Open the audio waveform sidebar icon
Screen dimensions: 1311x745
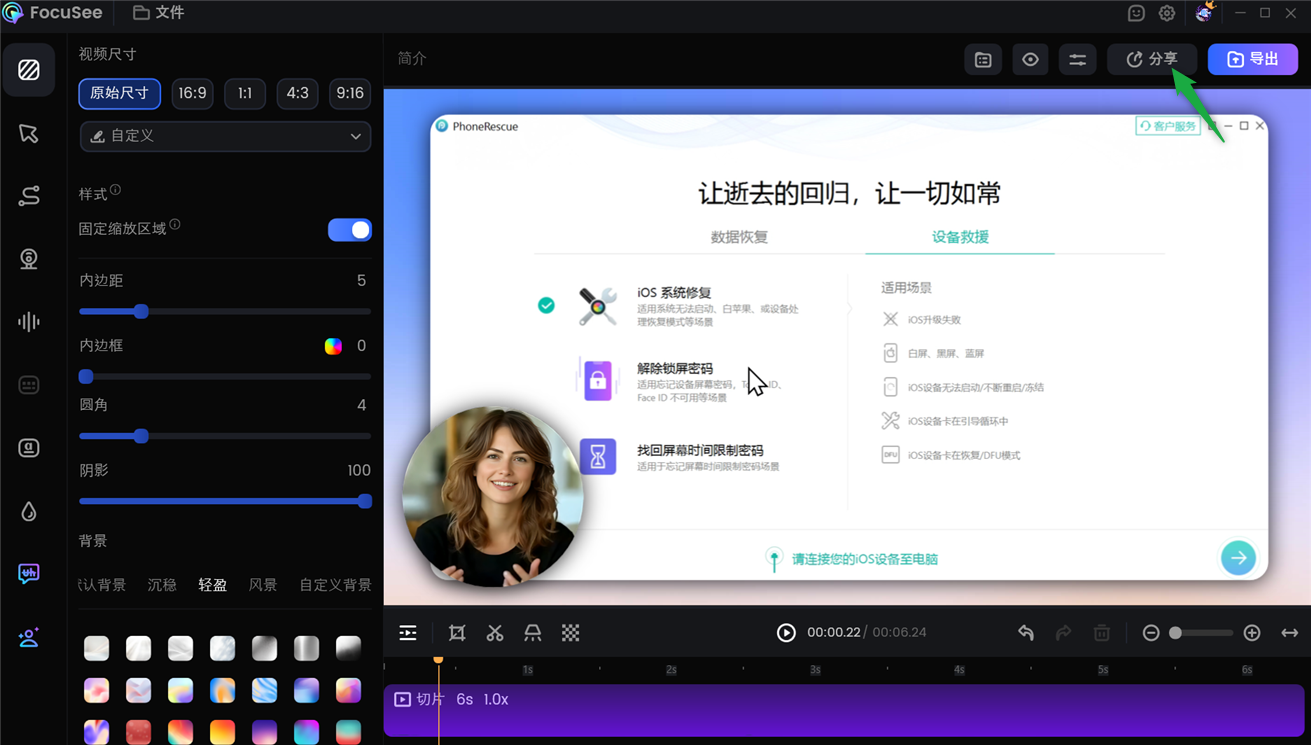pos(29,322)
